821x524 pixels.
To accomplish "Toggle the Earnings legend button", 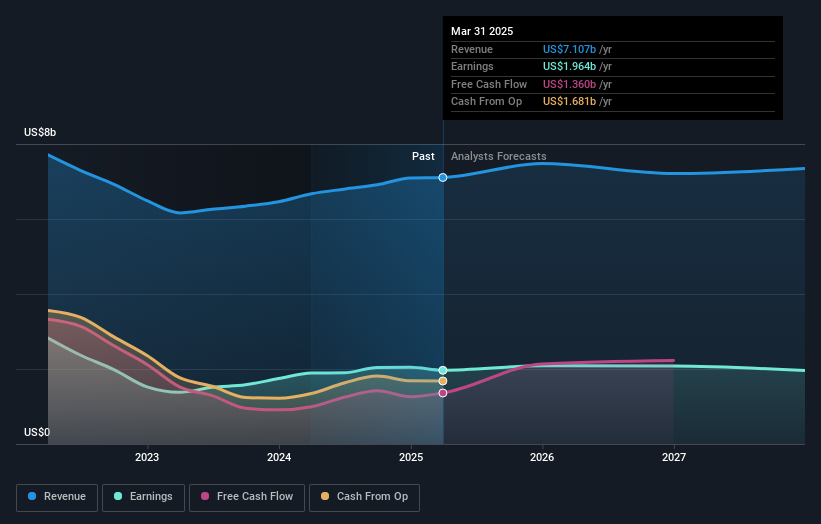I will click(x=143, y=497).
